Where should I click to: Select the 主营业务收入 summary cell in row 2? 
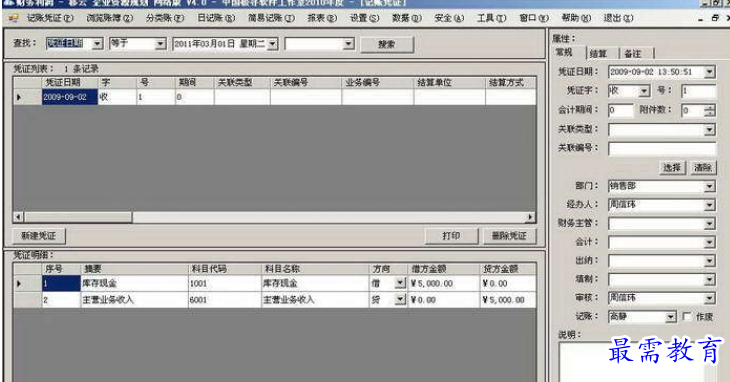point(134,300)
